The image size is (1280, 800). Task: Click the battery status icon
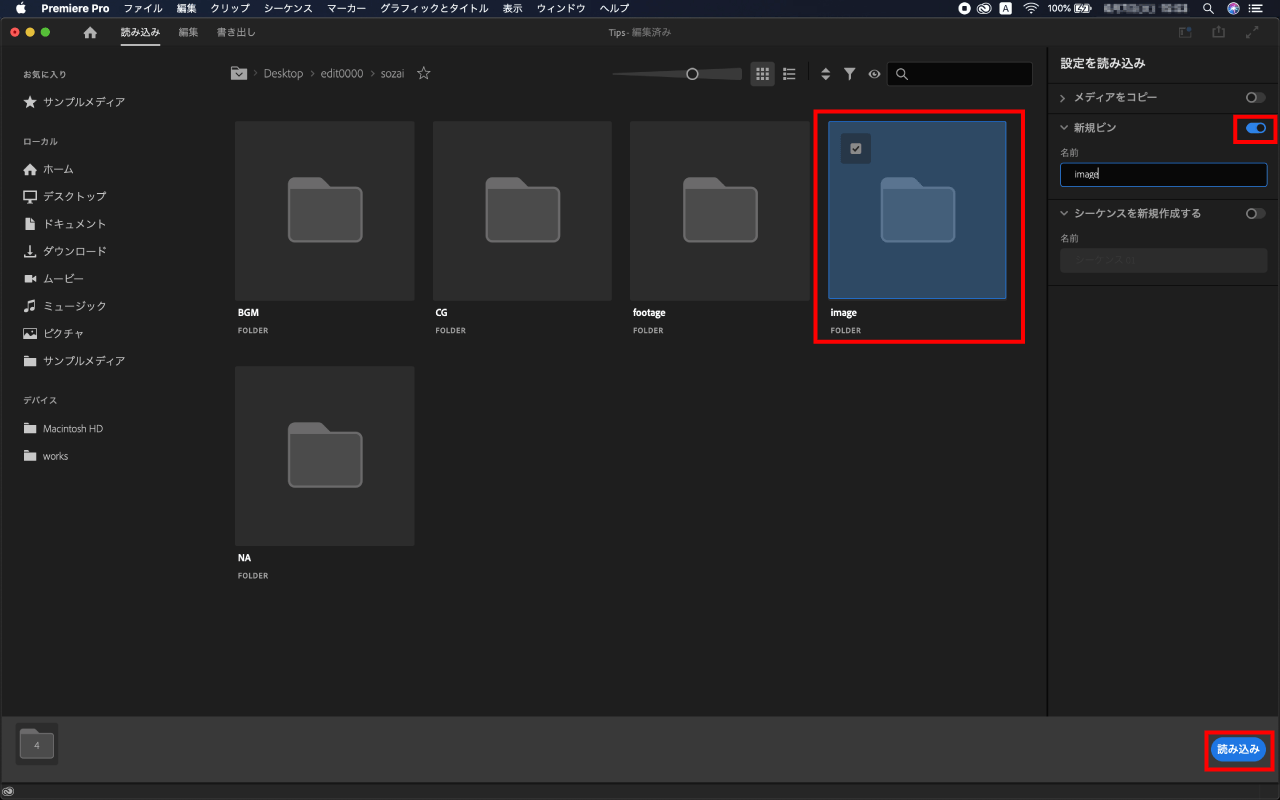pyautogui.click(x=1084, y=8)
